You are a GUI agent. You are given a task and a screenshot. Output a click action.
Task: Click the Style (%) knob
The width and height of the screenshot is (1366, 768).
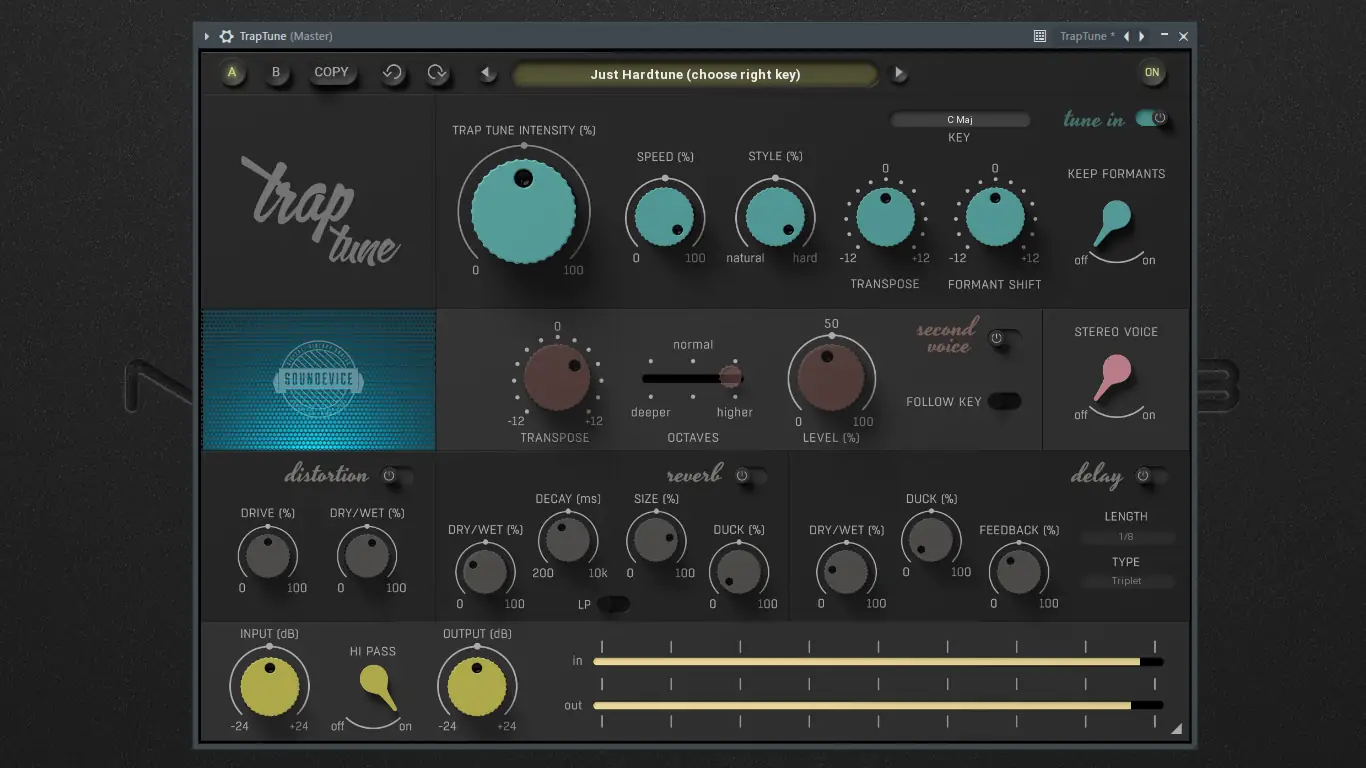[x=775, y=218]
